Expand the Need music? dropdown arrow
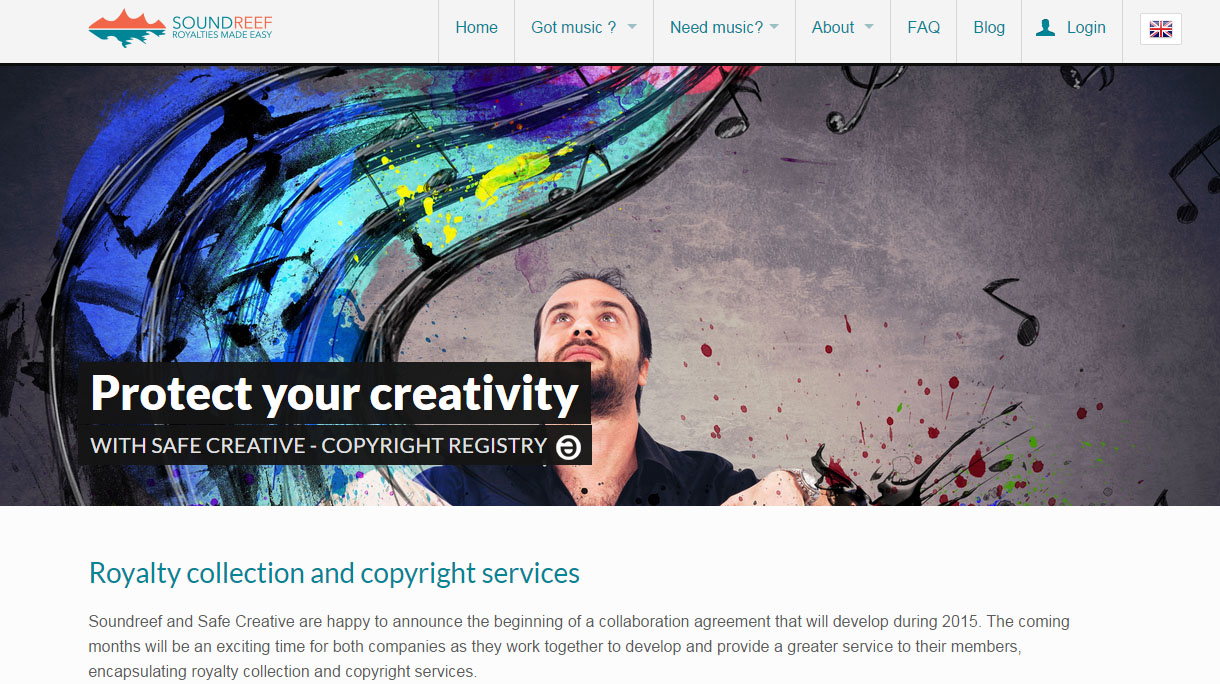Image resolution: width=1220 pixels, height=684 pixels. point(774,27)
